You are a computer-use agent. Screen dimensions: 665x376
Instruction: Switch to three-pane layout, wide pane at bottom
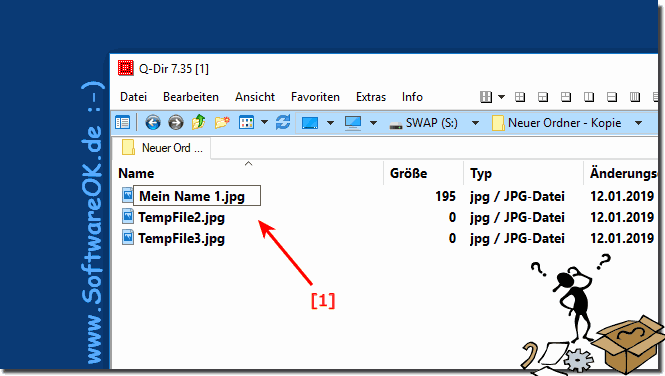[x=566, y=97]
